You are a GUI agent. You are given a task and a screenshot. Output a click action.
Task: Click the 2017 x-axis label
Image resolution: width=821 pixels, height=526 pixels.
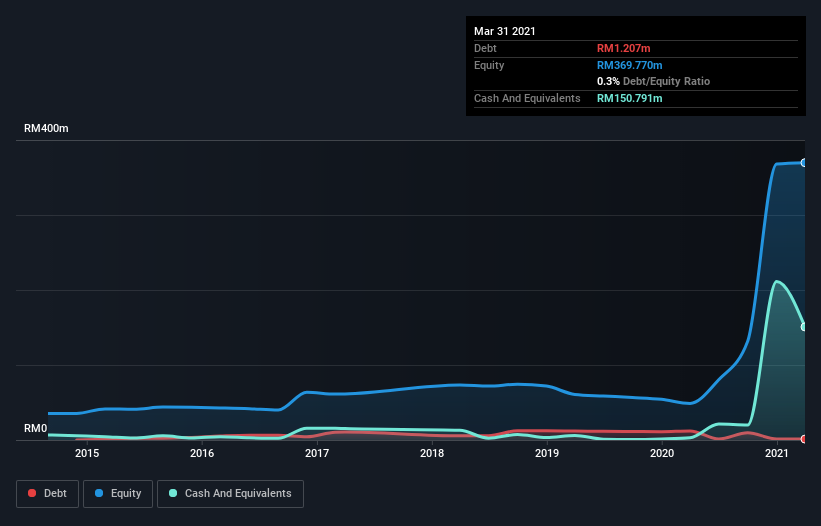317,453
